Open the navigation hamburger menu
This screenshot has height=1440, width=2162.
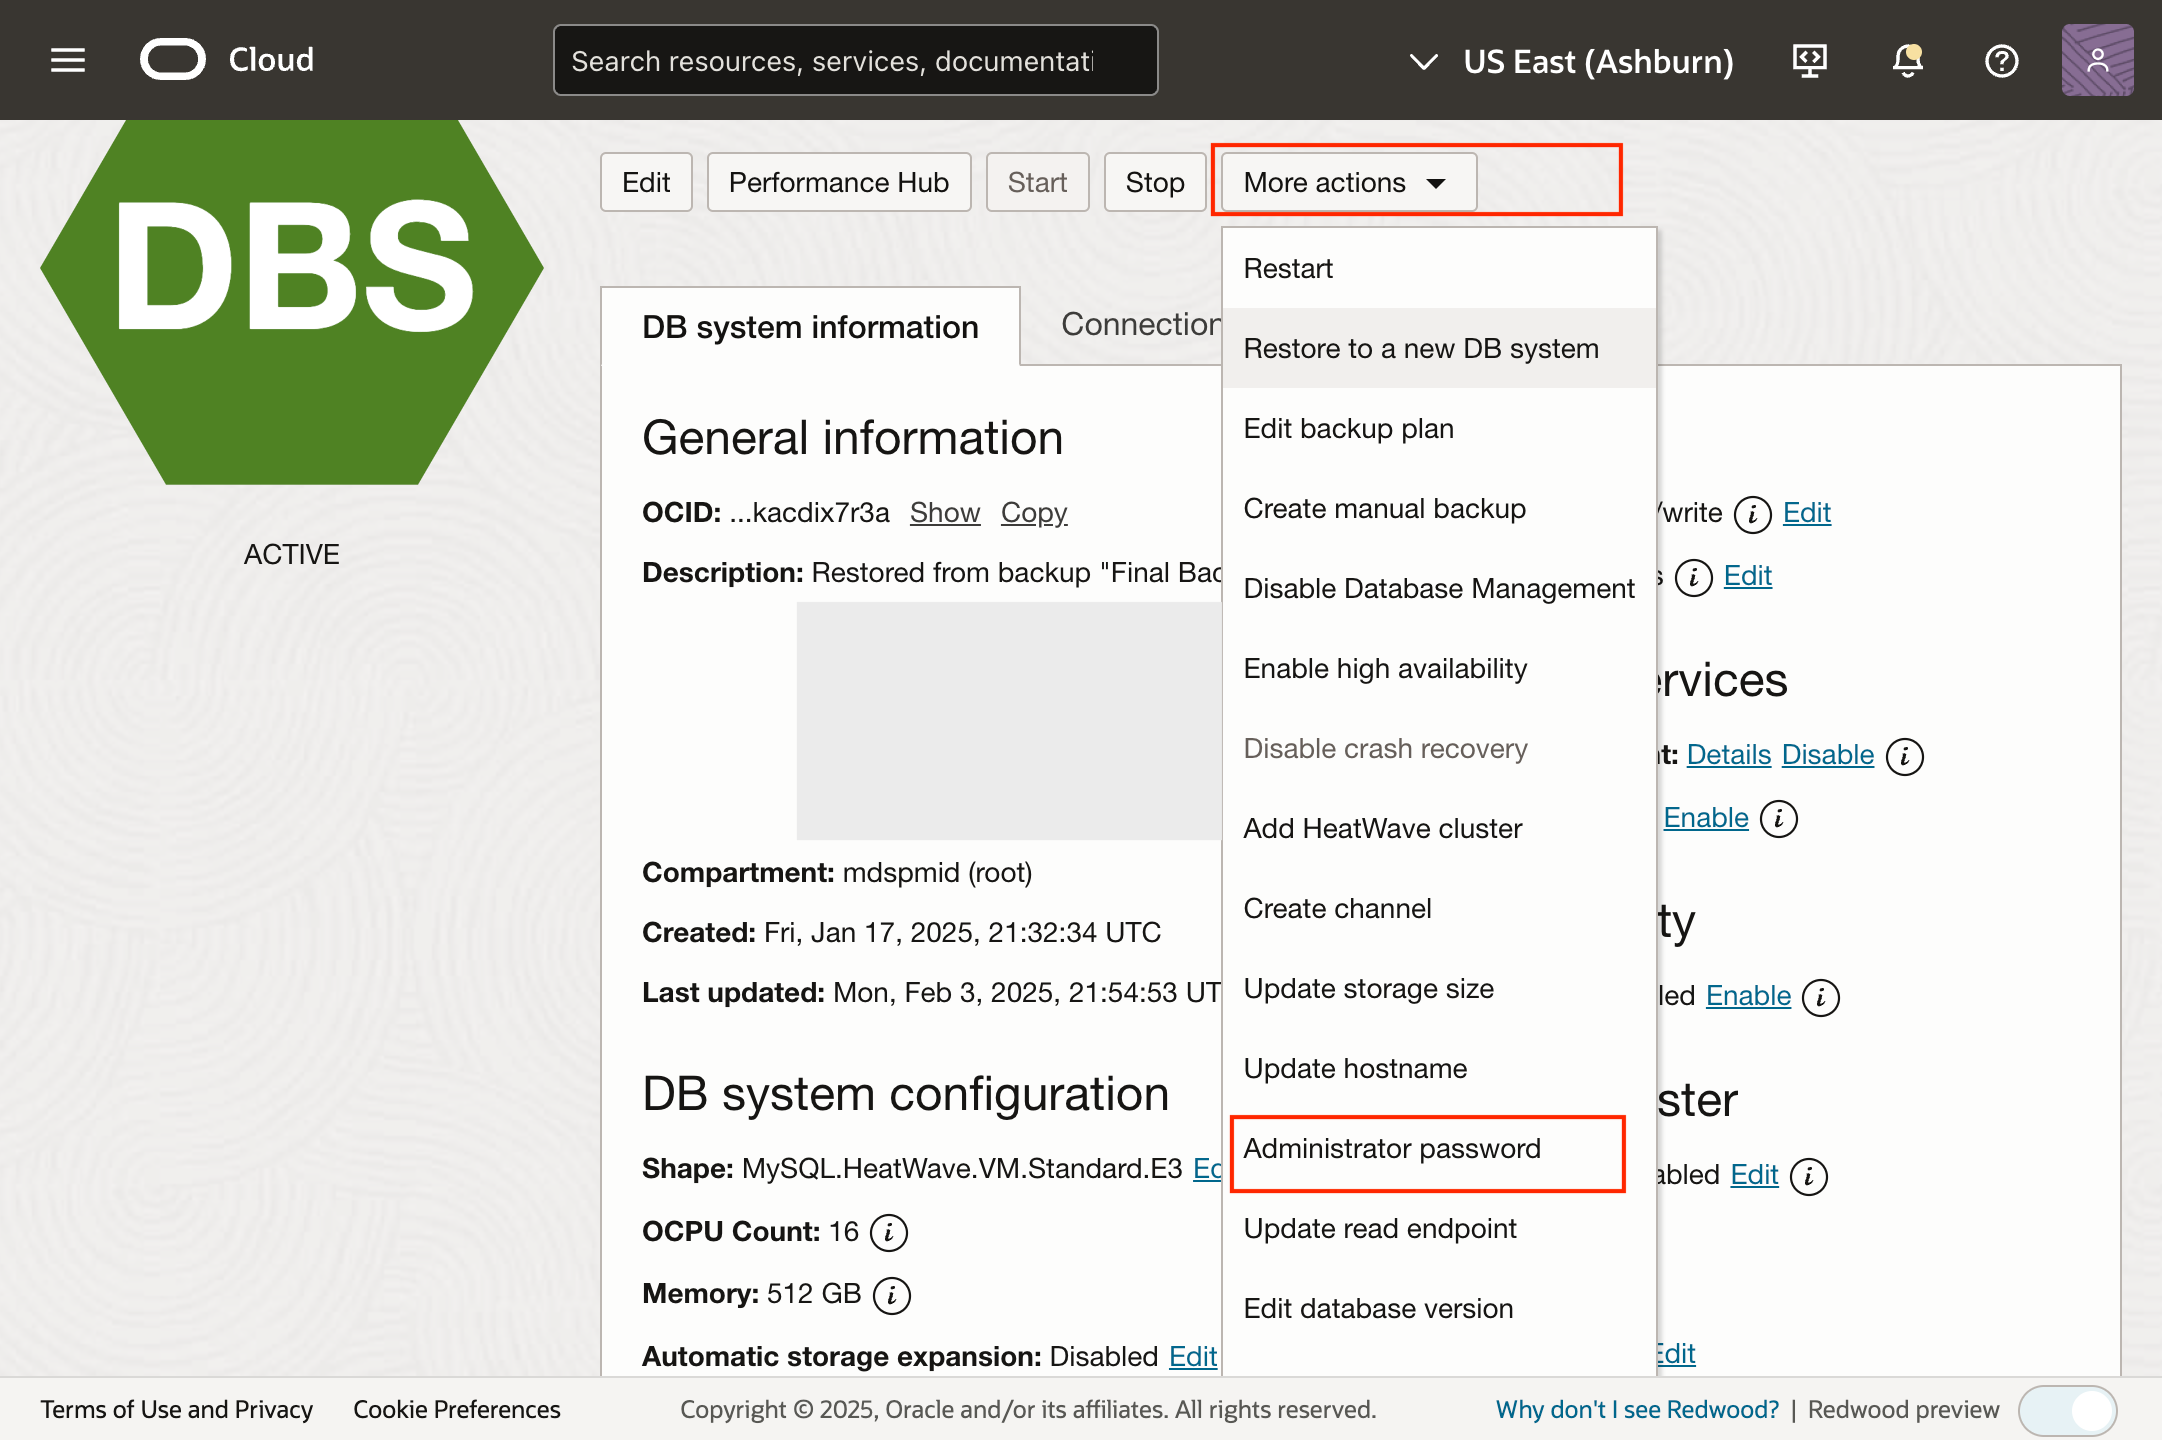pyautogui.click(x=67, y=60)
